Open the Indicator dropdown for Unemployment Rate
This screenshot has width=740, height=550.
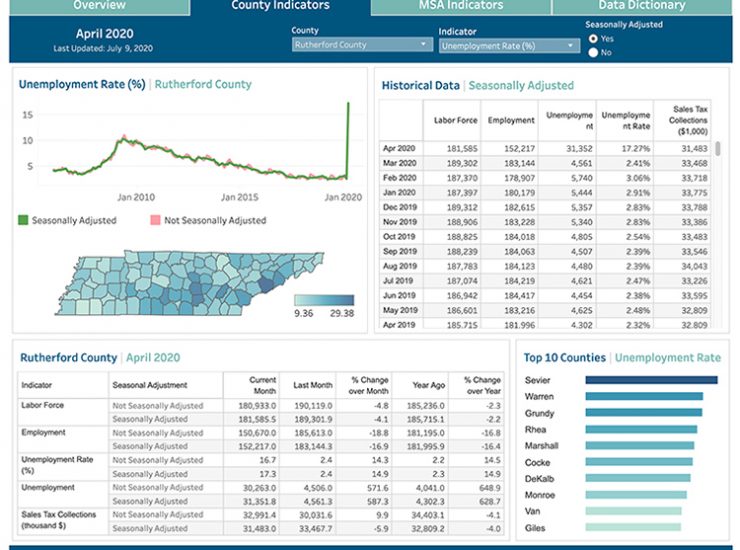[509, 46]
